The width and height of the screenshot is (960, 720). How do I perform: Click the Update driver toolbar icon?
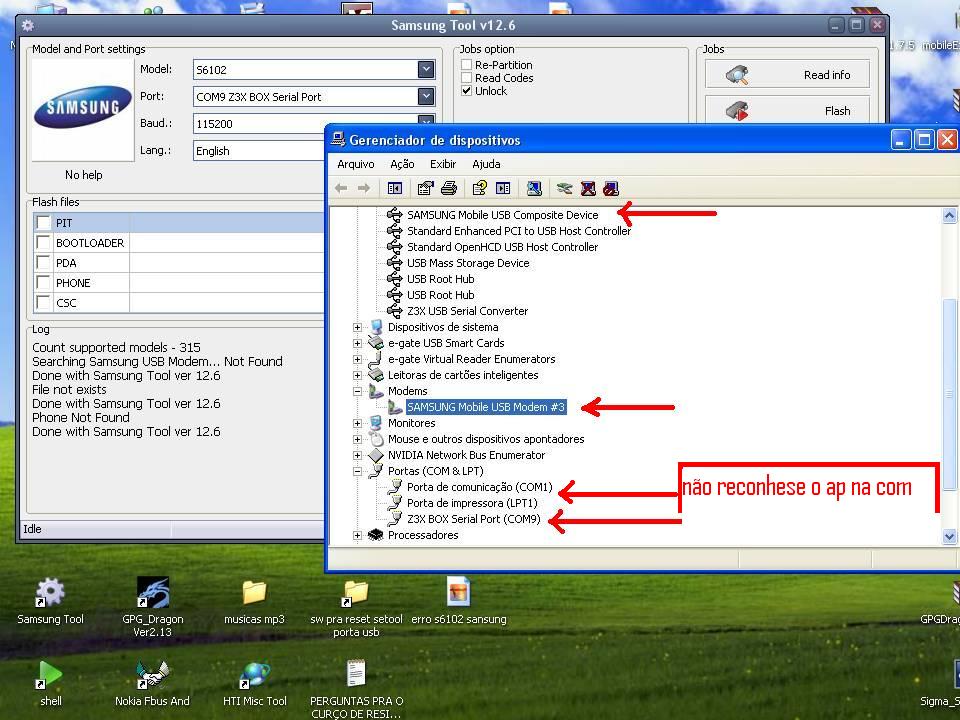tap(564, 189)
